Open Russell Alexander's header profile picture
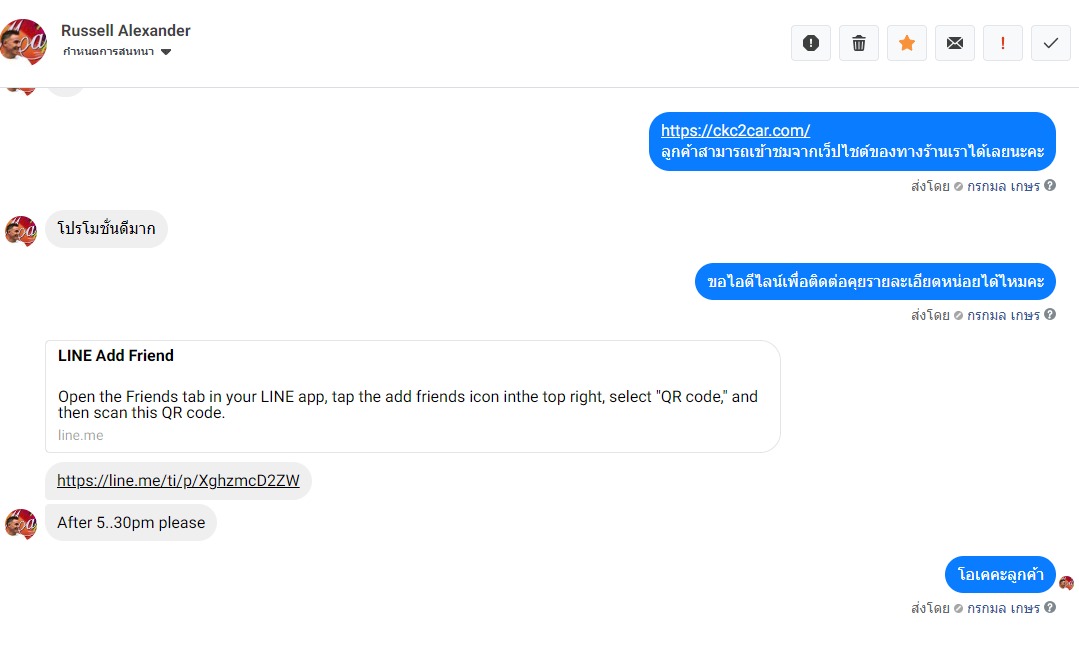 pos(24,41)
